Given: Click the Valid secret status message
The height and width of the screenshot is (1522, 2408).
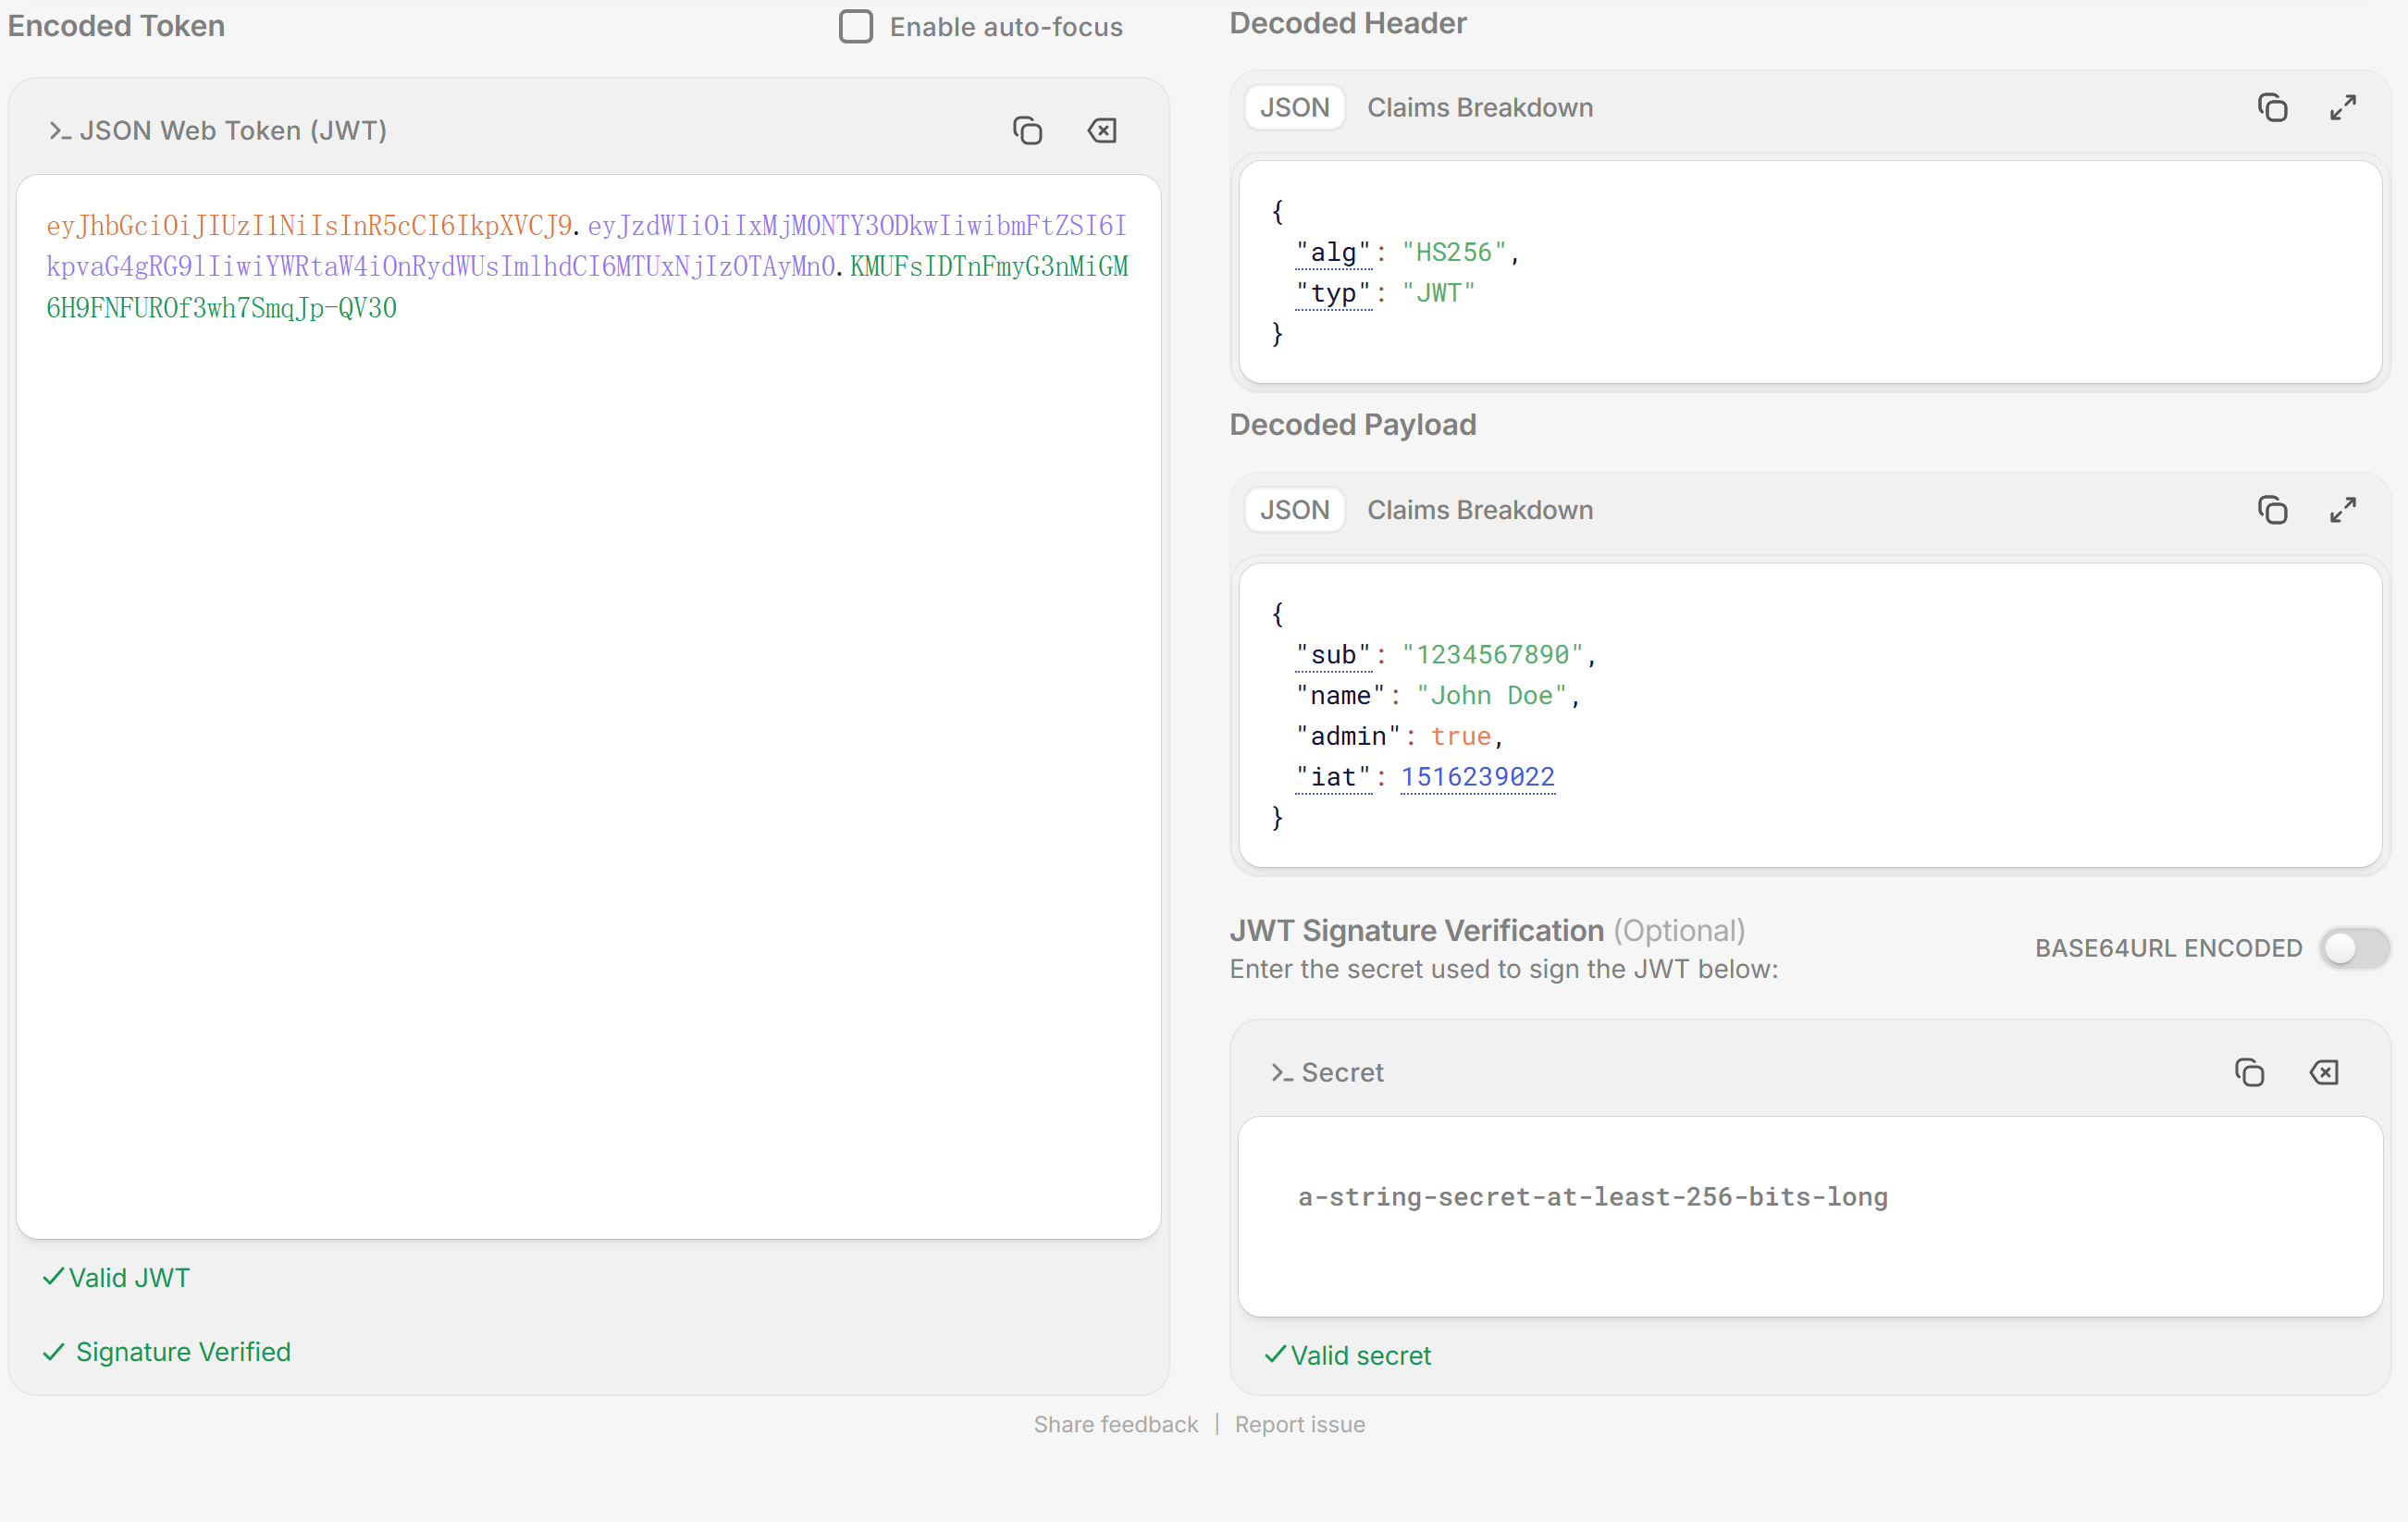Looking at the screenshot, I should click(1348, 1356).
